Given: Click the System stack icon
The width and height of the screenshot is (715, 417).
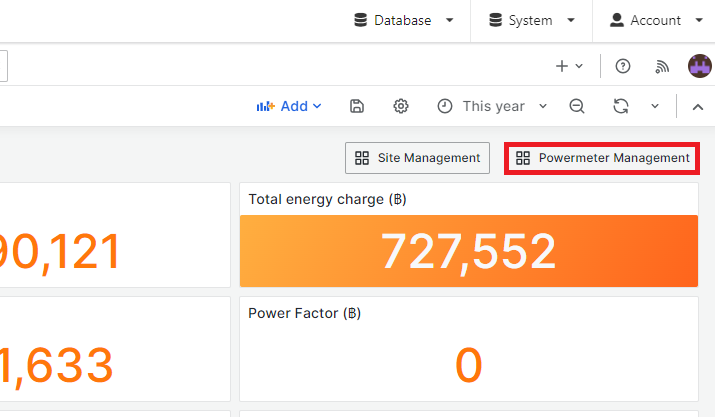Looking at the screenshot, I should coord(496,21).
